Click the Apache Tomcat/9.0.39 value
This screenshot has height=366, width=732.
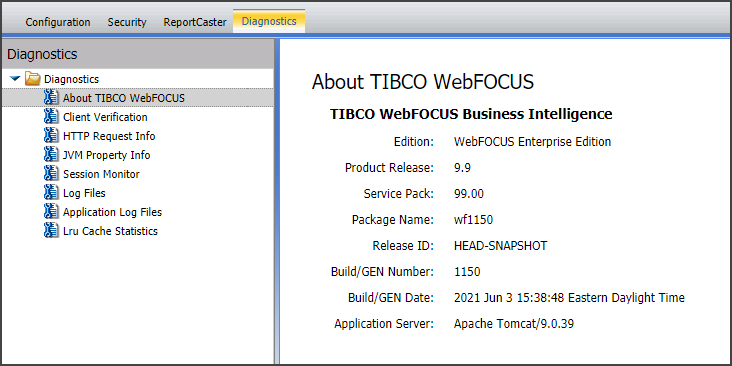(x=514, y=324)
